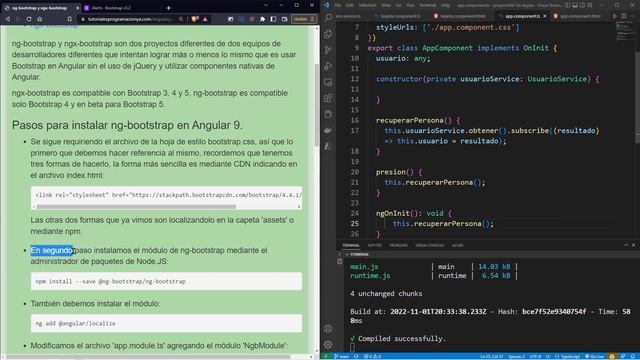
Task: Toggle the browser sidebar panel icon
Action: point(273,19)
